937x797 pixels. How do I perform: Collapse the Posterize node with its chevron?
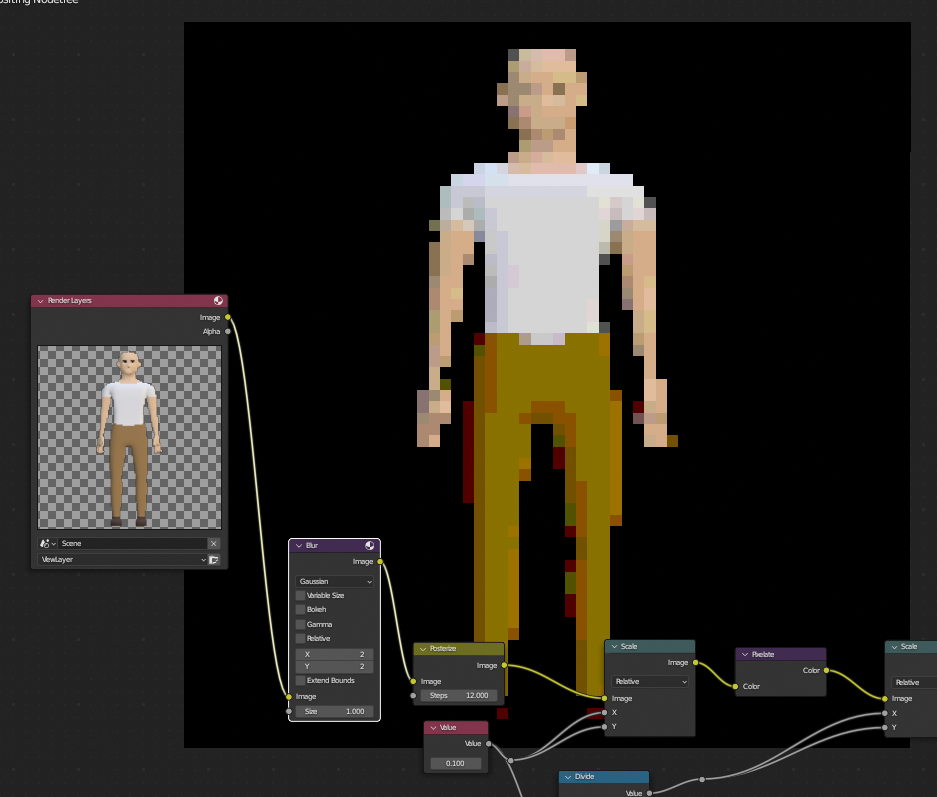tap(423, 649)
